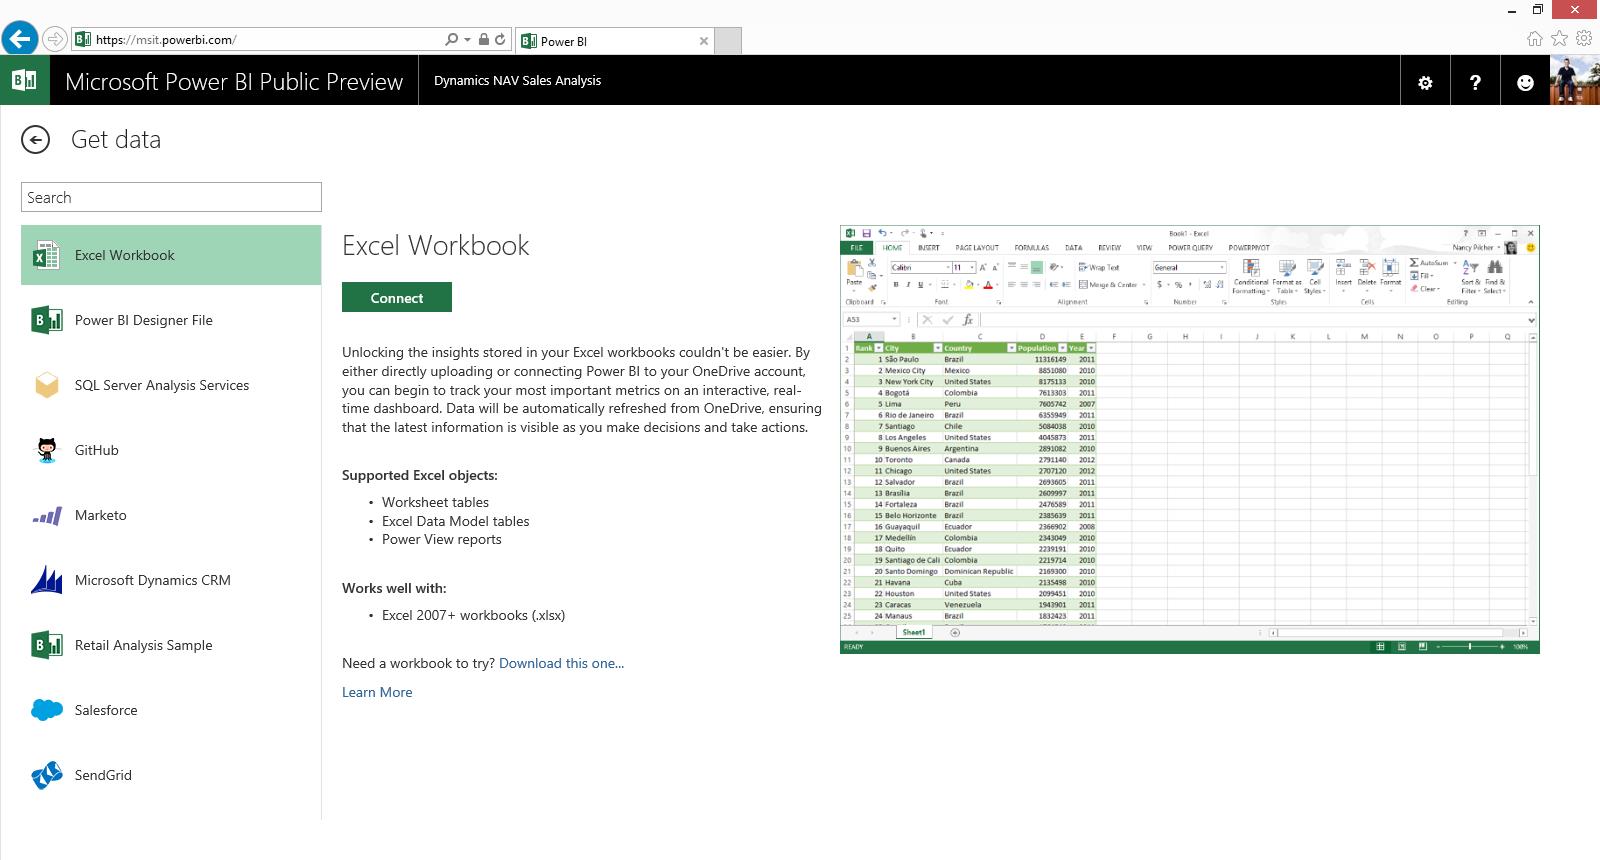Click the address bar search magnifier
The width and height of the screenshot is (1600, 860).
tap(451, 39)
